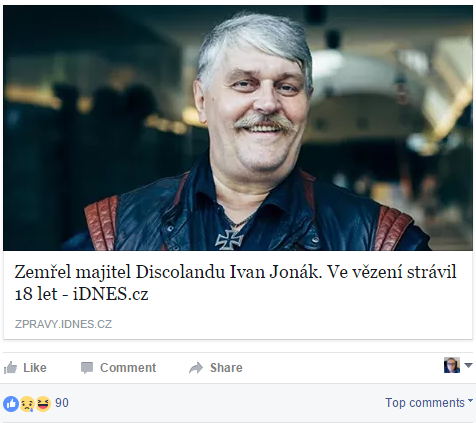This screenshot has height=423, width=476.
Task: Click the Comment text label
Action: pos(128,368)
